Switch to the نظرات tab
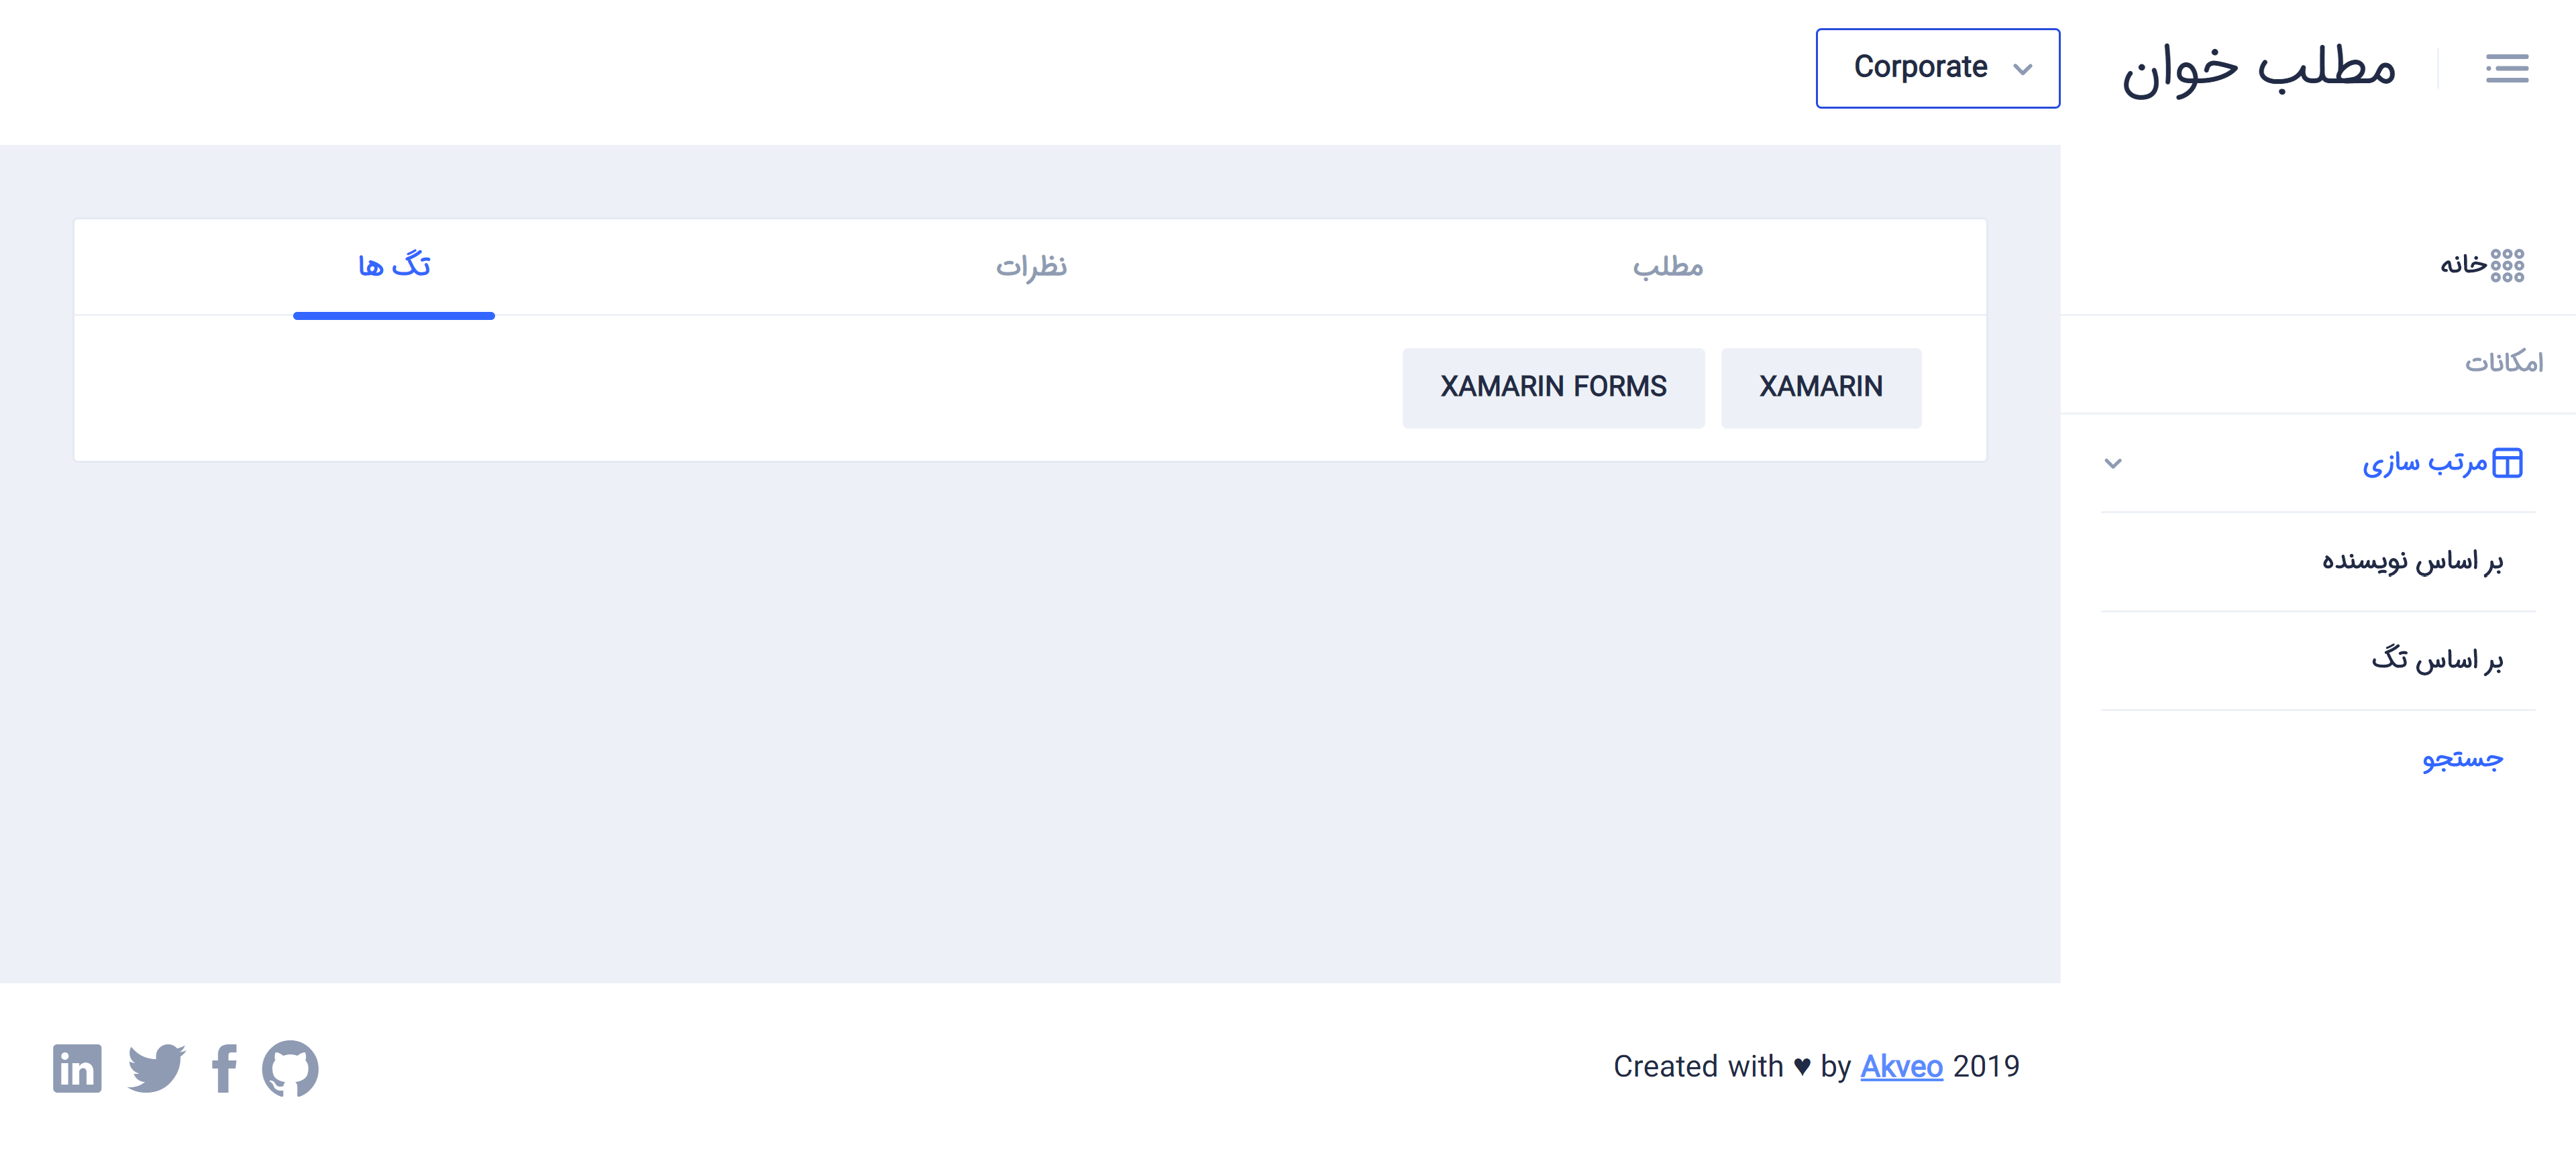This screenshot has width=2576, height=1149. (1031, 267)
